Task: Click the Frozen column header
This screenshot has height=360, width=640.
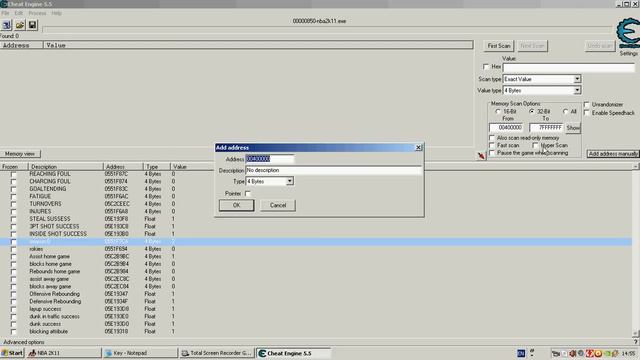Action: click(x=14, y=167)
